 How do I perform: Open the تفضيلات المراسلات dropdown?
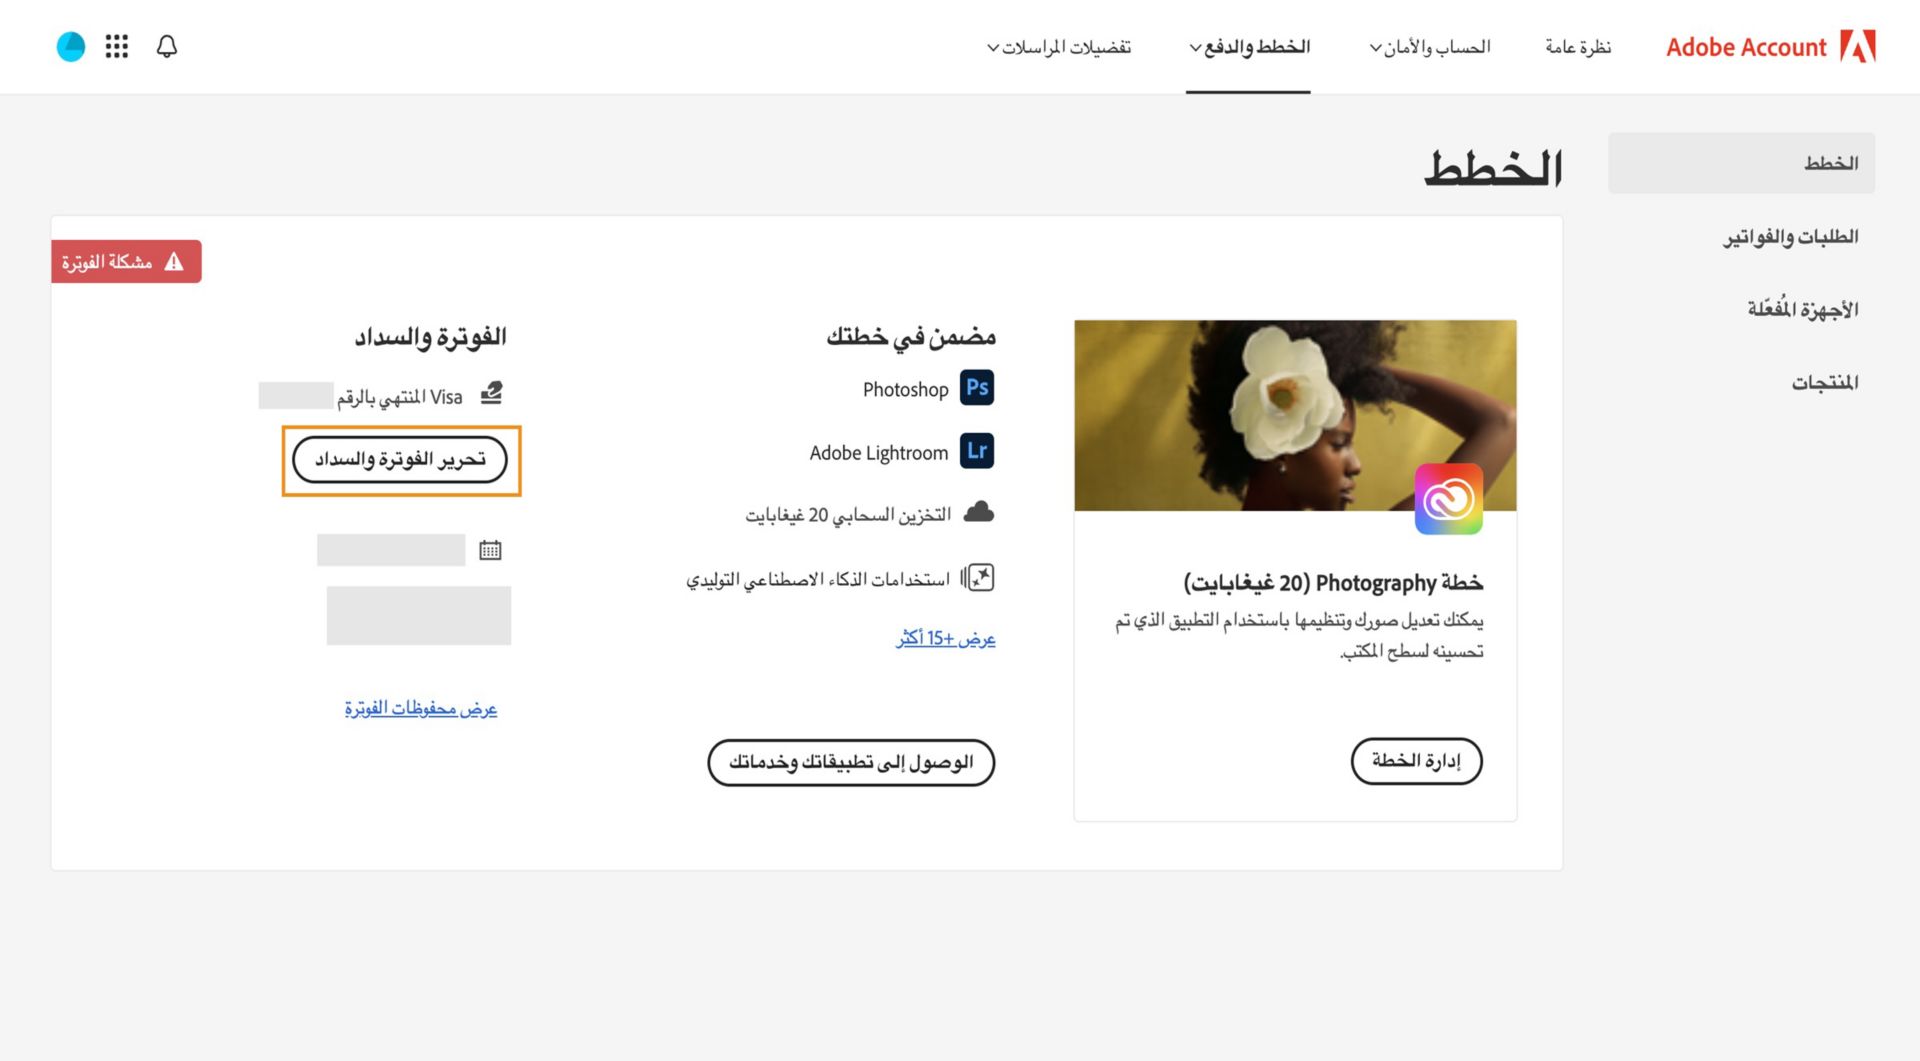click(1060, 46)
